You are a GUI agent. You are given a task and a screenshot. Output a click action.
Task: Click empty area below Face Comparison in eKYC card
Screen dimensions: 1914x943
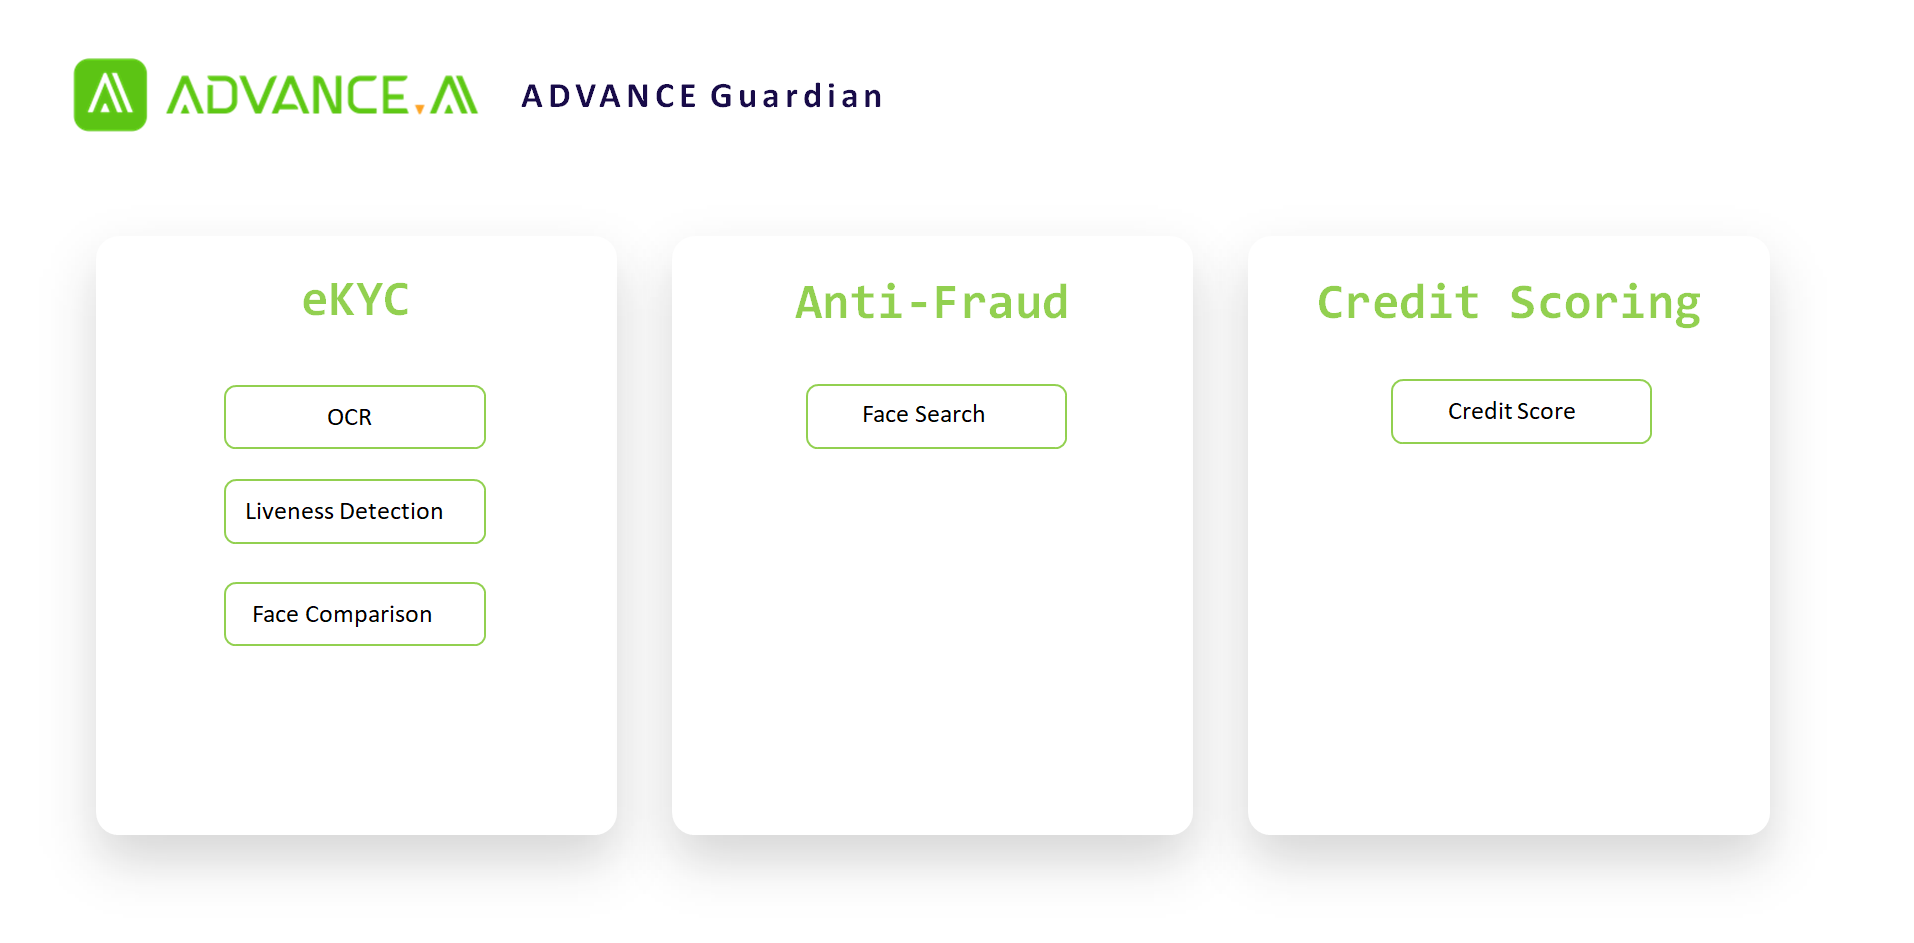click(x=356, y=740)
